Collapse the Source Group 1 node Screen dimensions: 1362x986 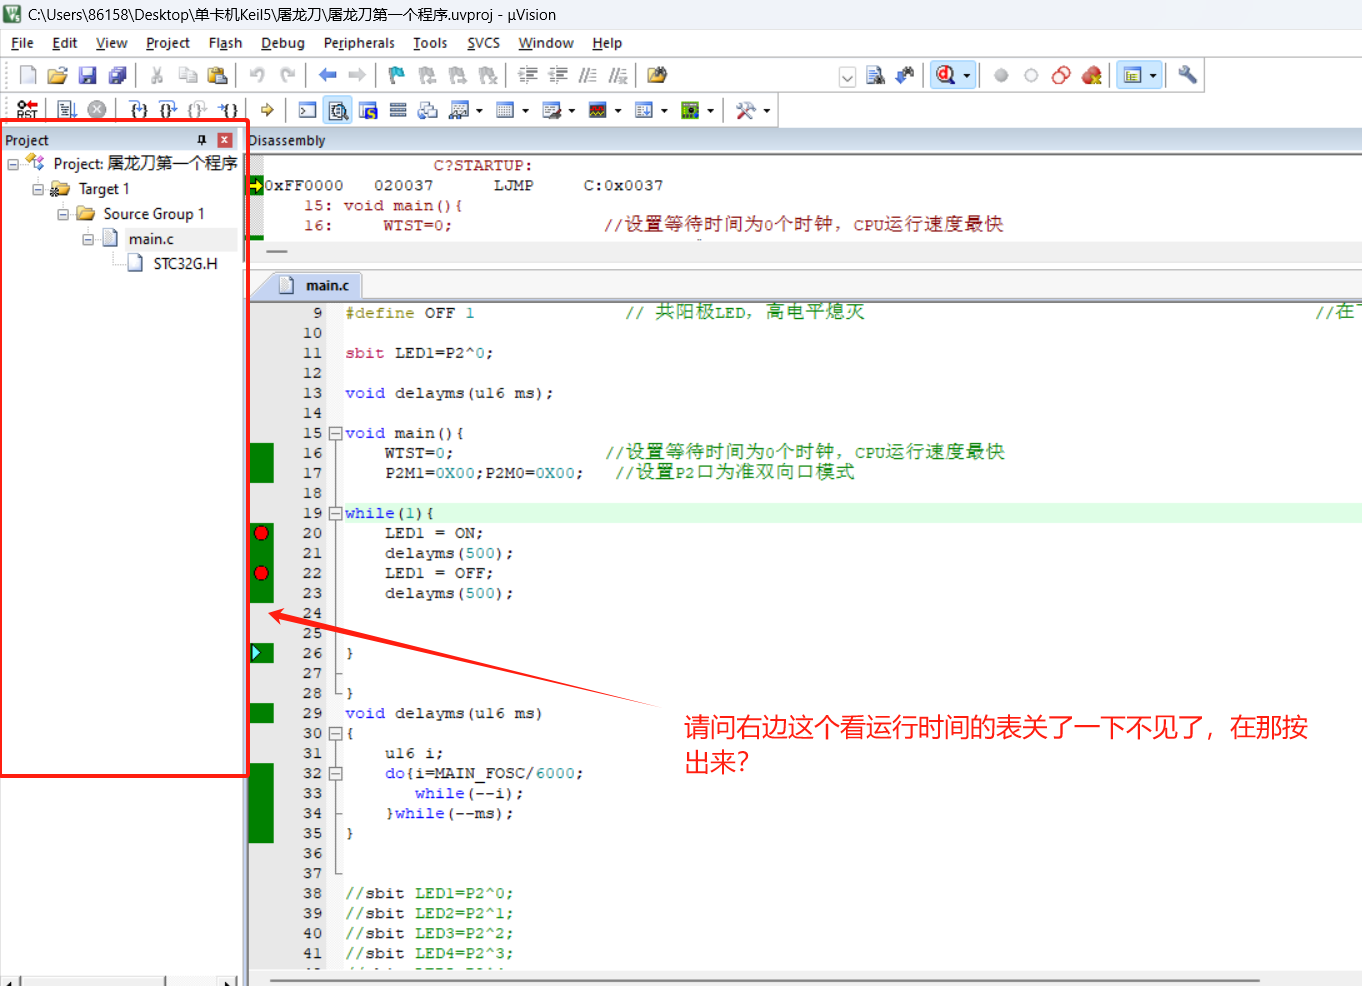[63, 214]
